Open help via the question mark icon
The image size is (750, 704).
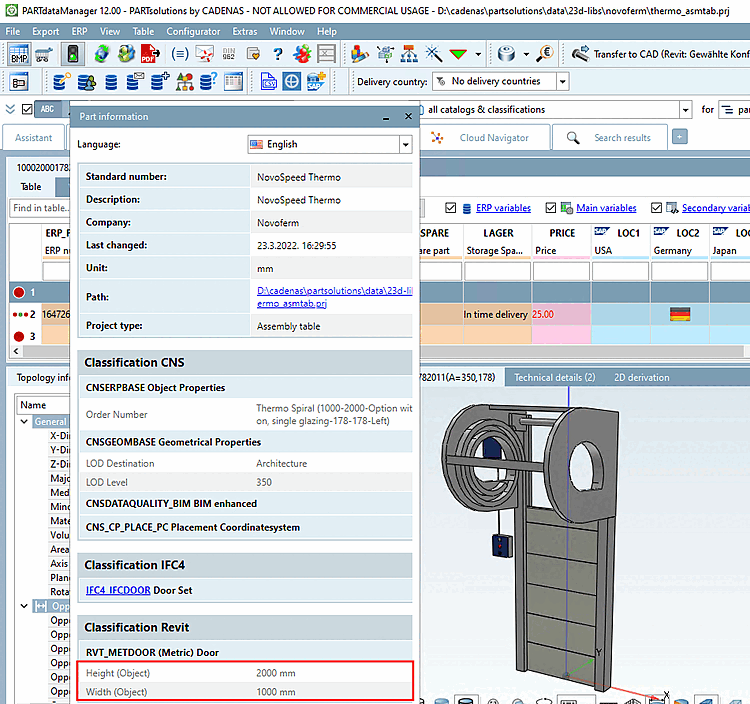click(277, 53)
